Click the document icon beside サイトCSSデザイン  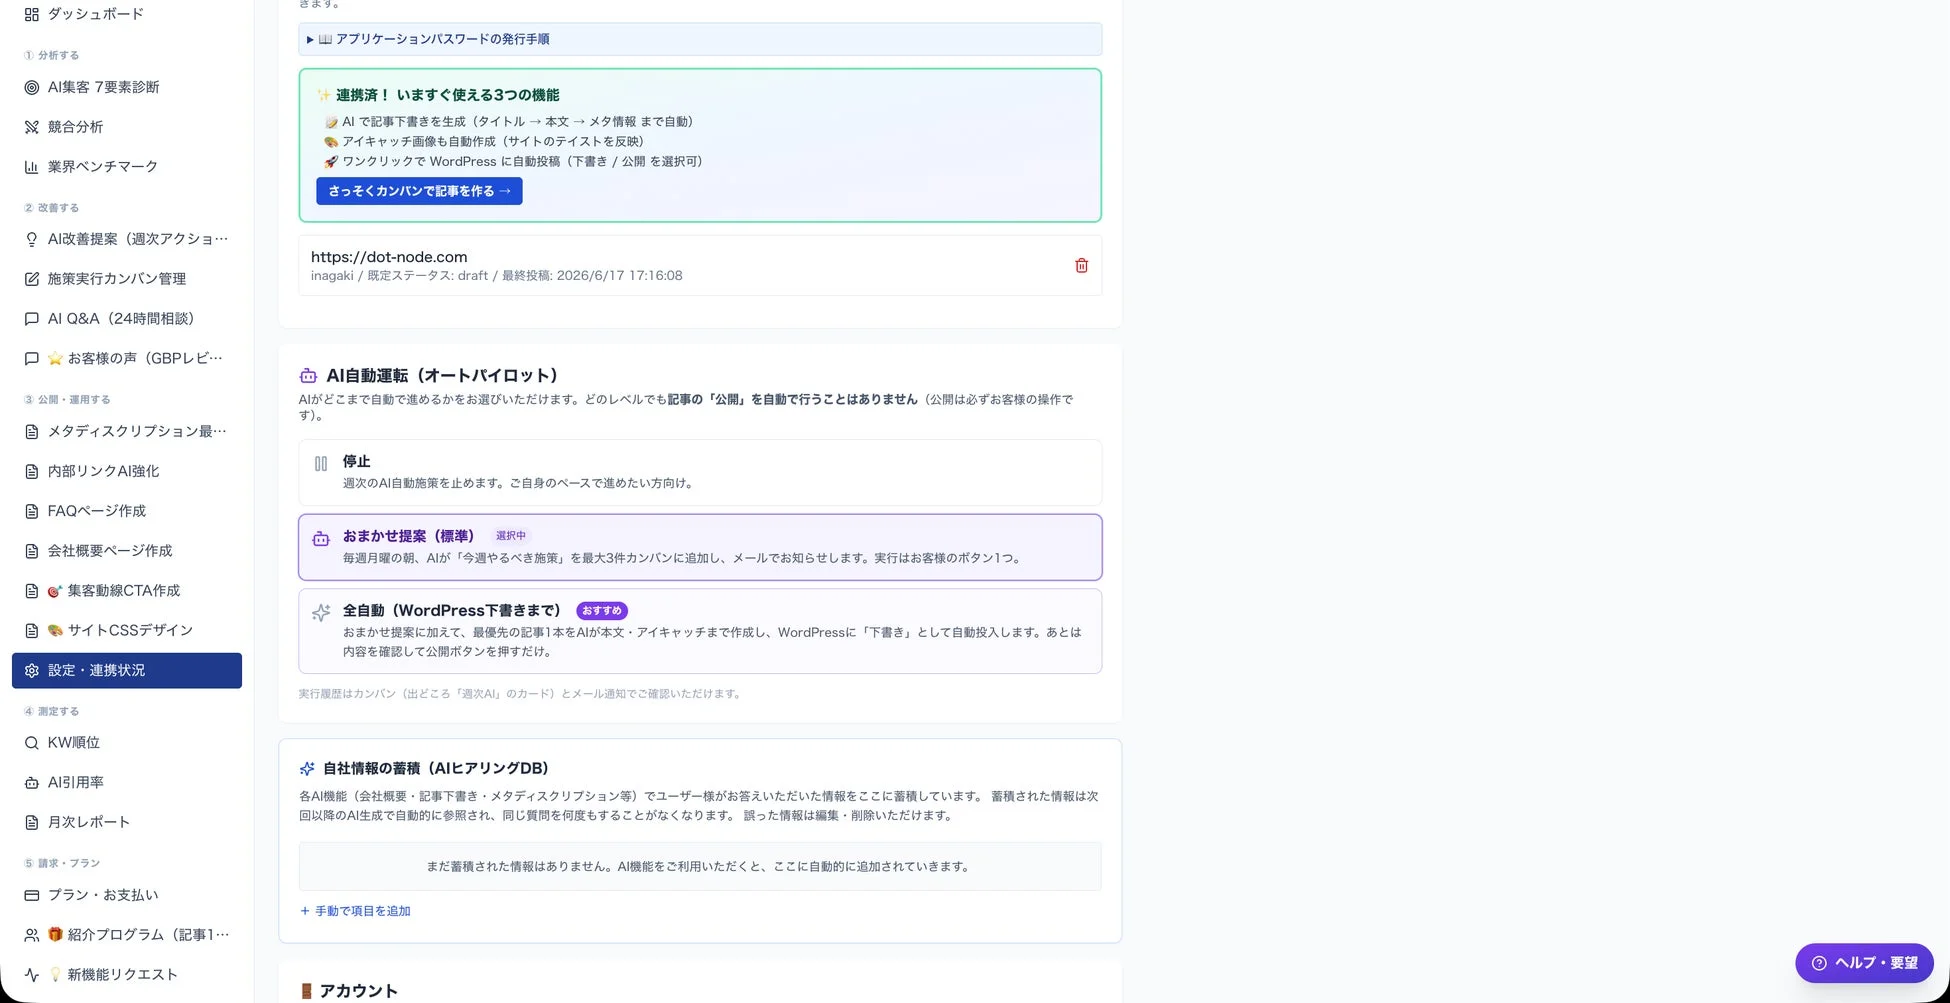pyautogui.click(x=32, y=631)
